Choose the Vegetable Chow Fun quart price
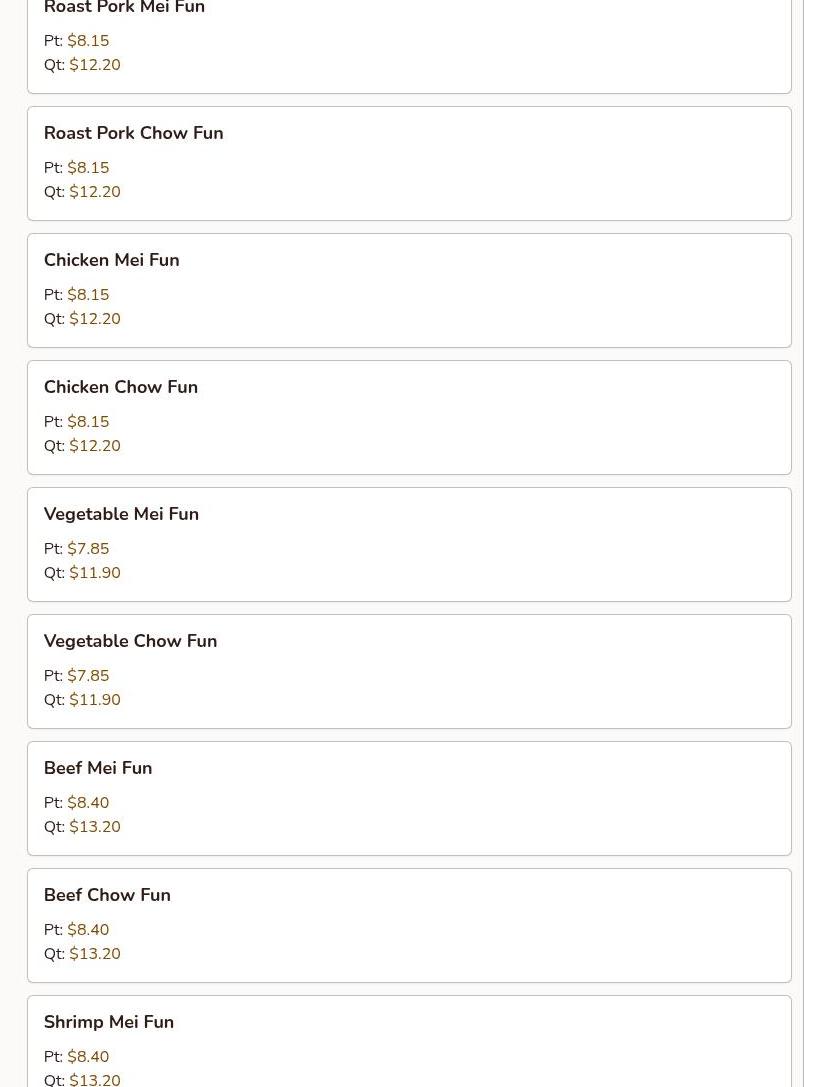Image resolution: width=824 pixels, height=1087 pixels. 94,700
